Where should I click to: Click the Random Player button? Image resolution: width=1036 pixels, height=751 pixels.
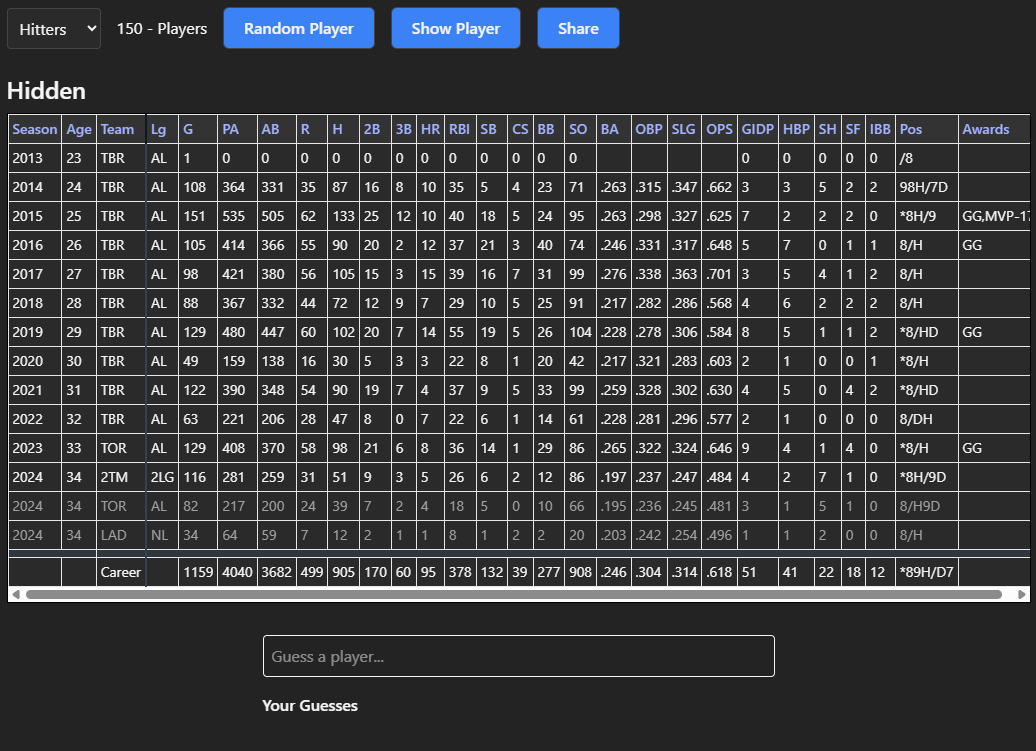coord(298,28)
